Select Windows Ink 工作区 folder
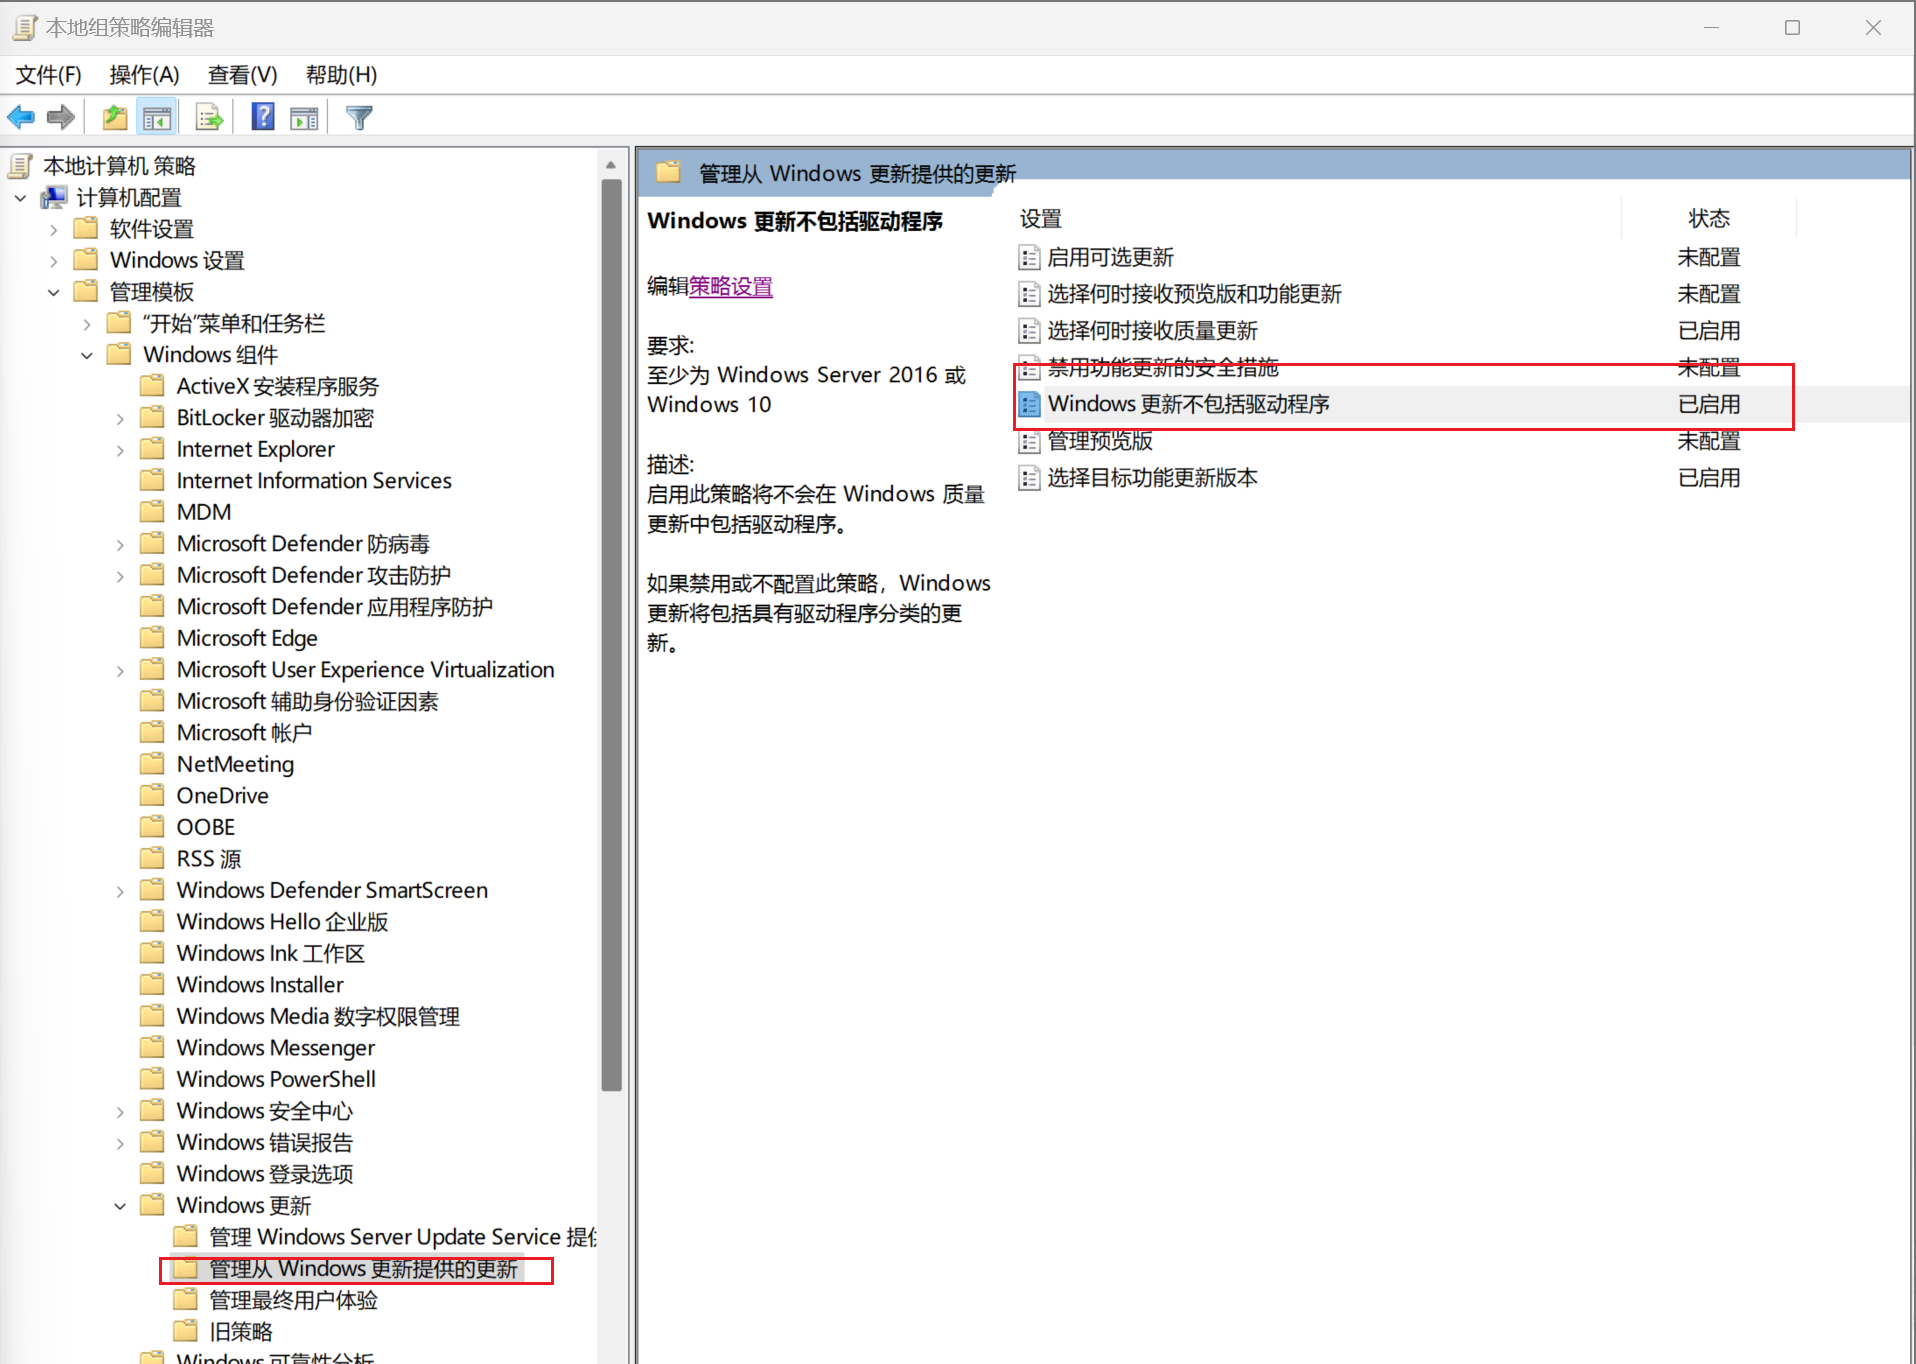 [270, 954]
